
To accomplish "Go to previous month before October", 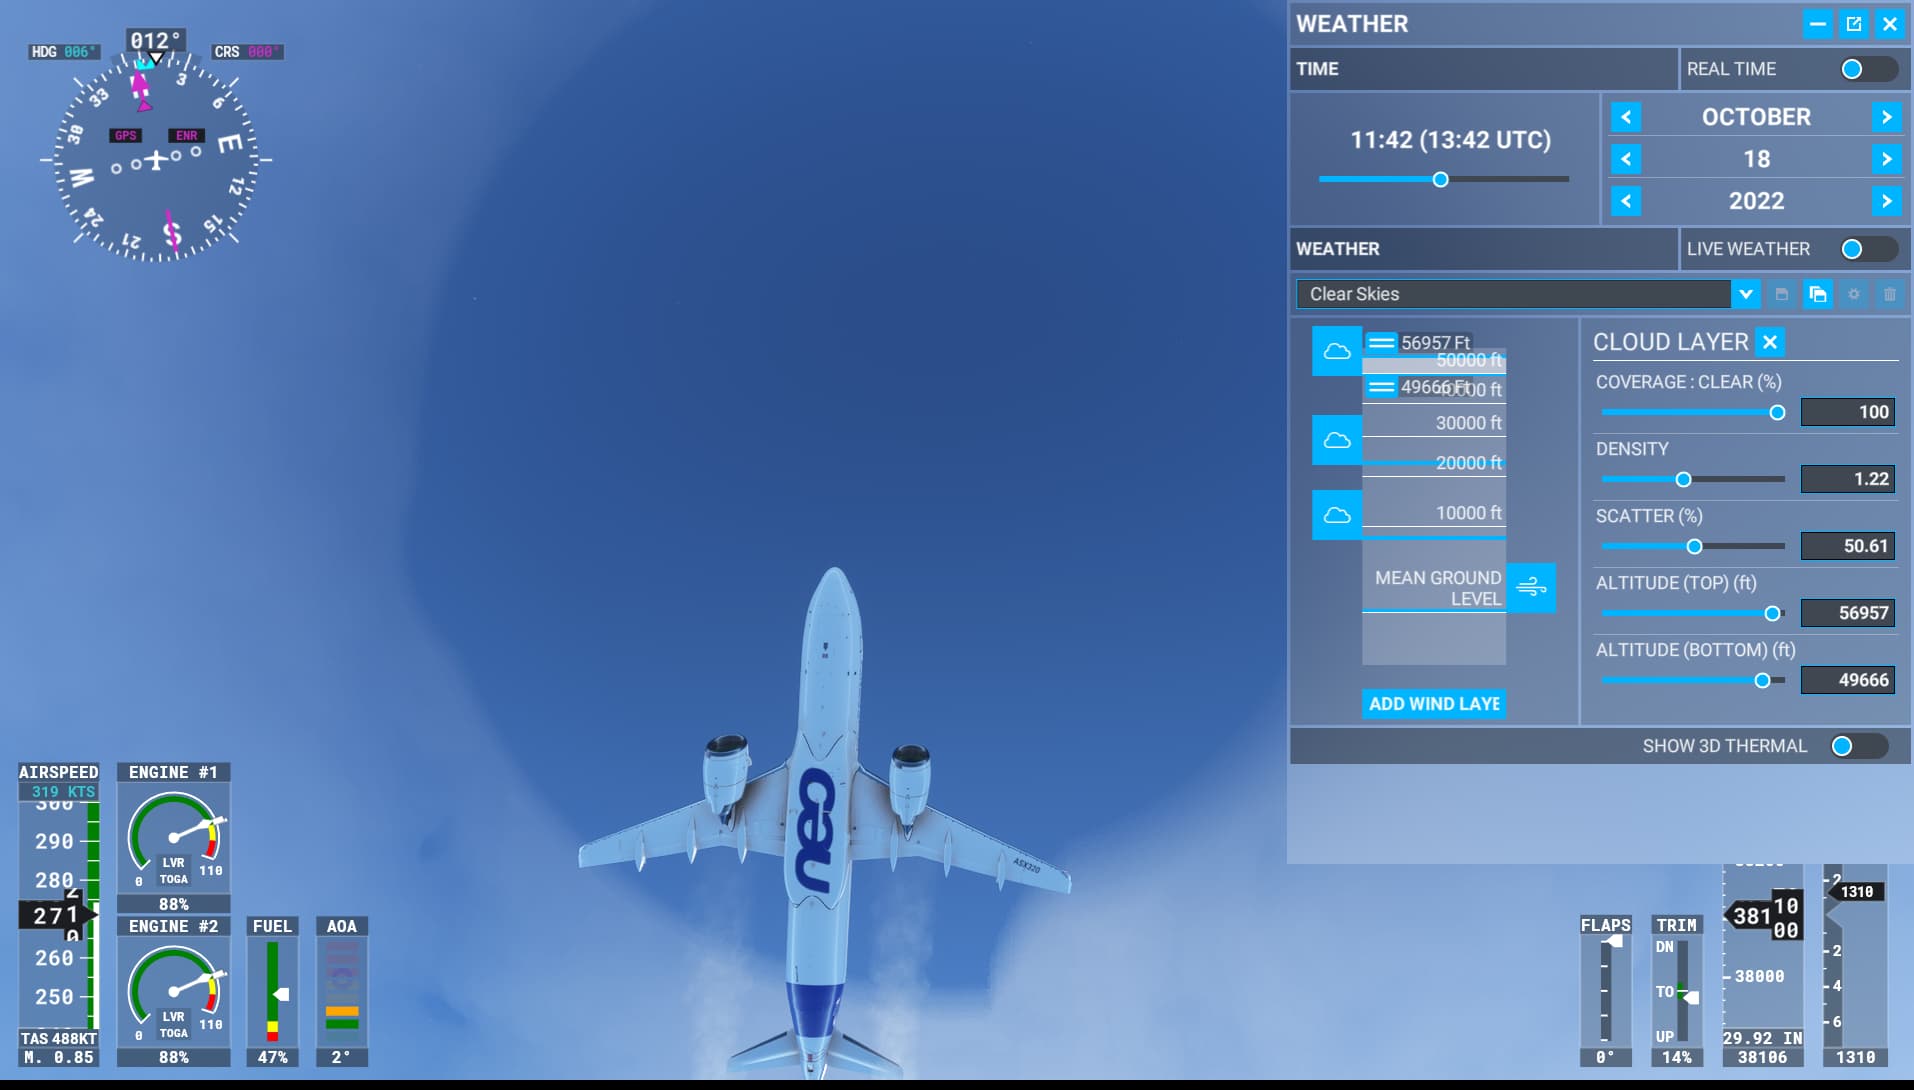I will pyautogui.click(x=1626, y=117).
